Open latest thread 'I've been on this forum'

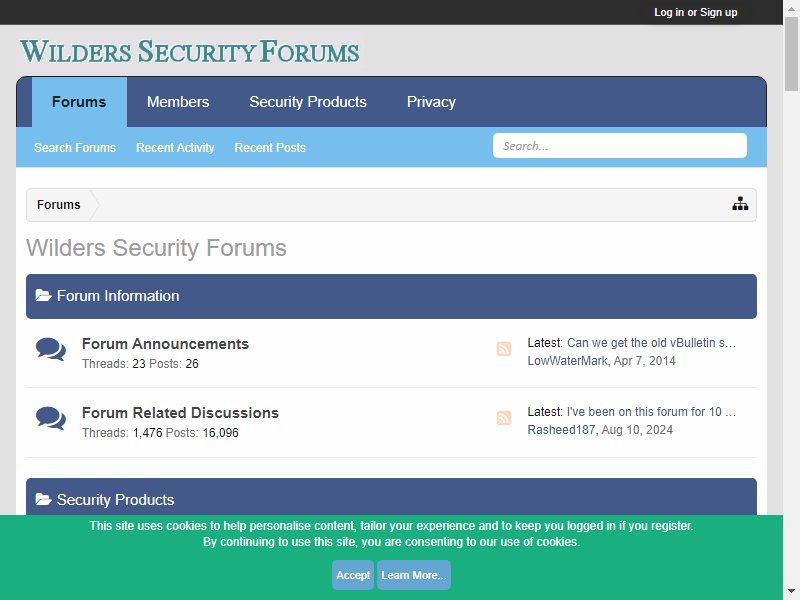(x=652, y=412)
